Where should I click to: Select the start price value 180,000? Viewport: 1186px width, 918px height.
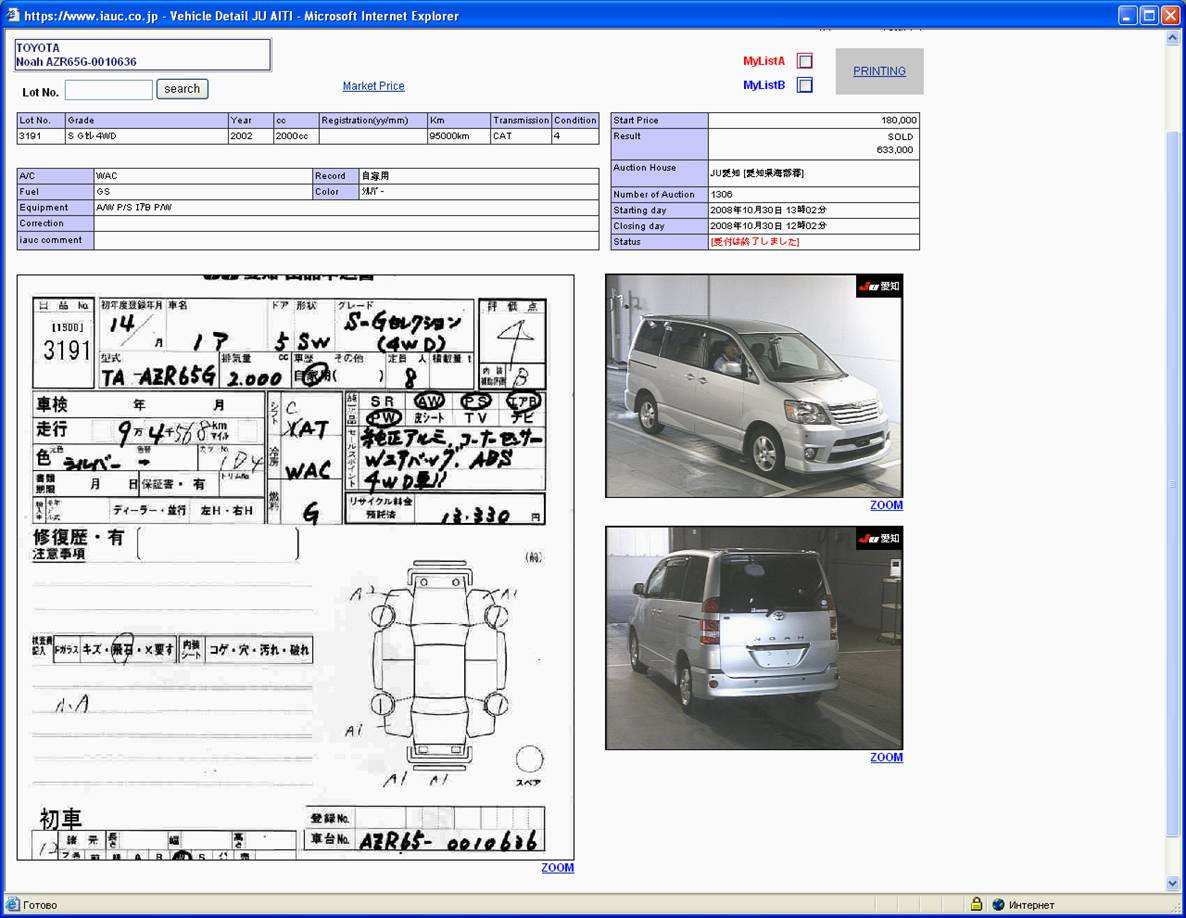pos(899,120)
